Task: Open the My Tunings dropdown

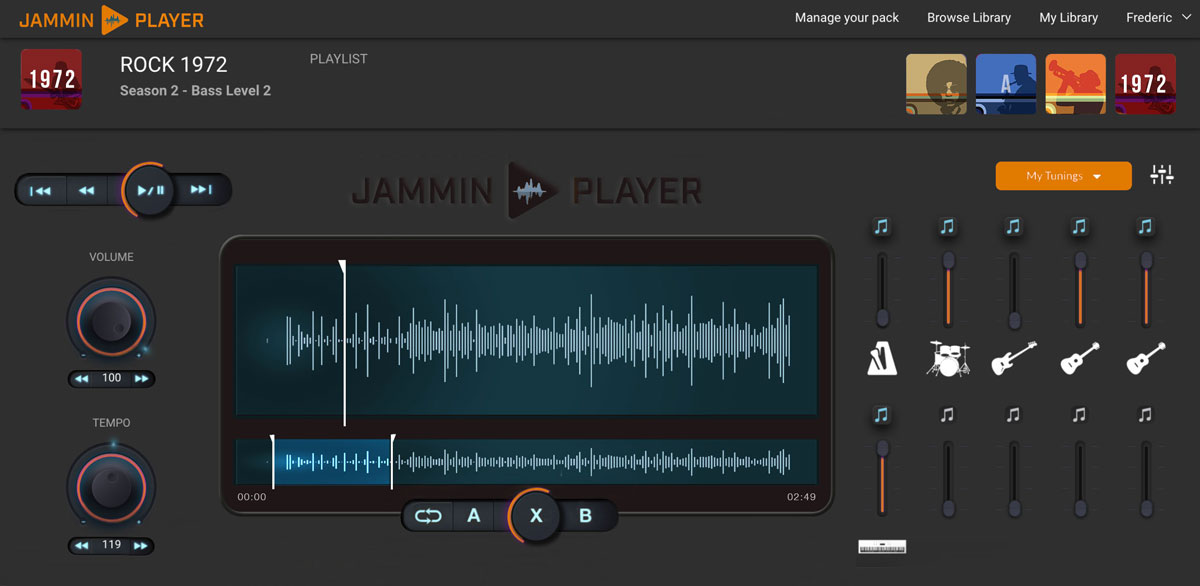Action: pyautogui.click(x=1063, y=176)
